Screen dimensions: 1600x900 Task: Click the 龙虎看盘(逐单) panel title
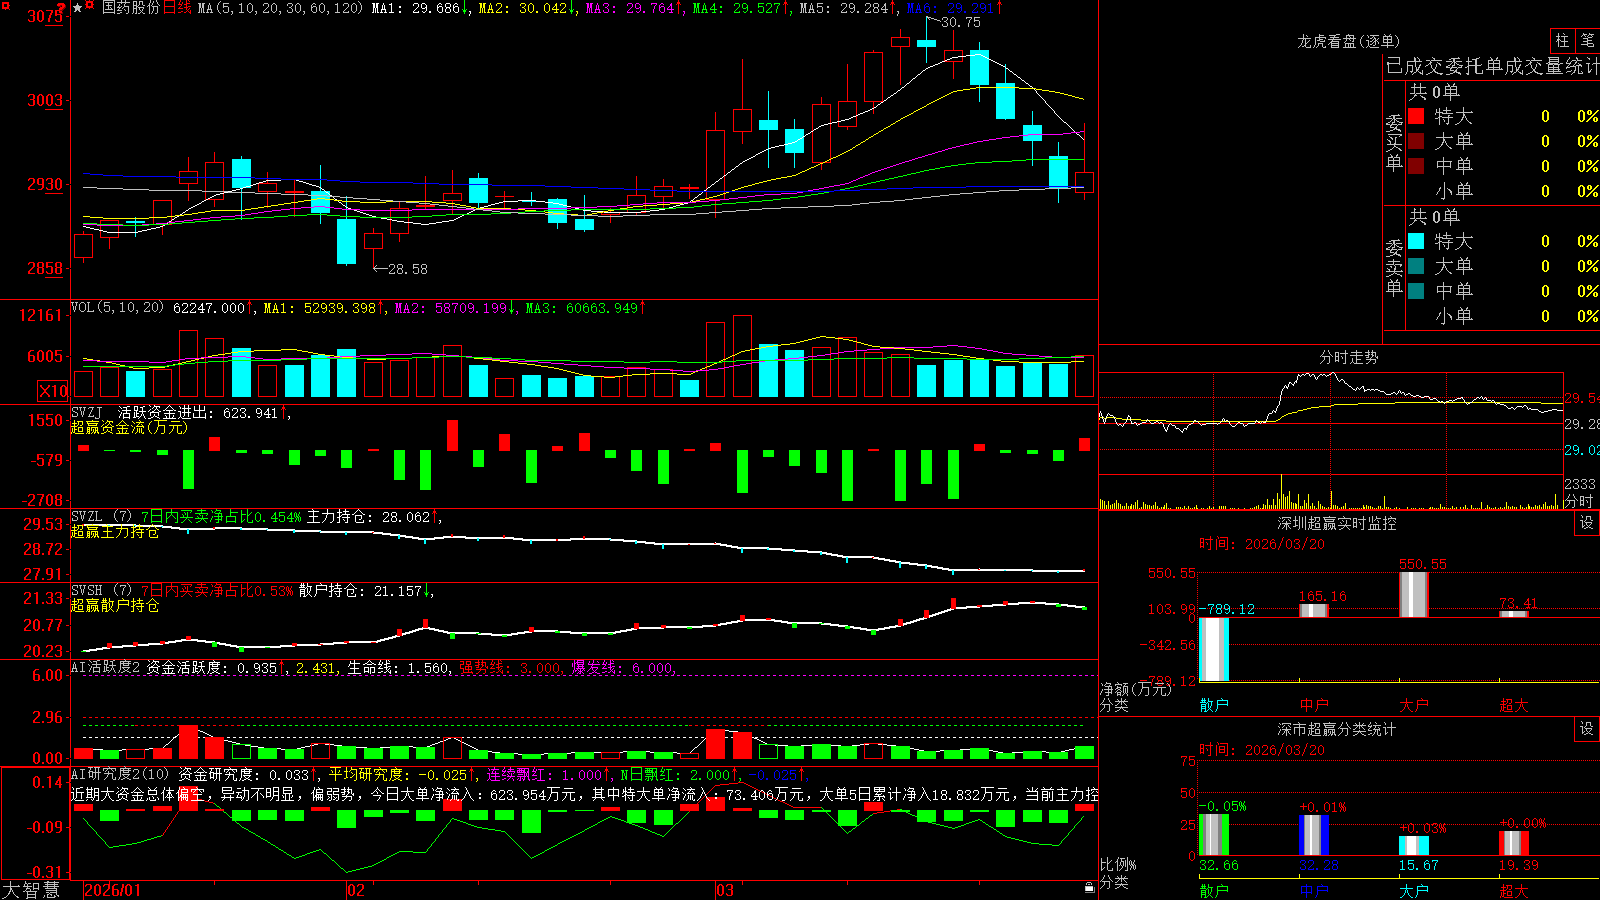[1348, 41]
